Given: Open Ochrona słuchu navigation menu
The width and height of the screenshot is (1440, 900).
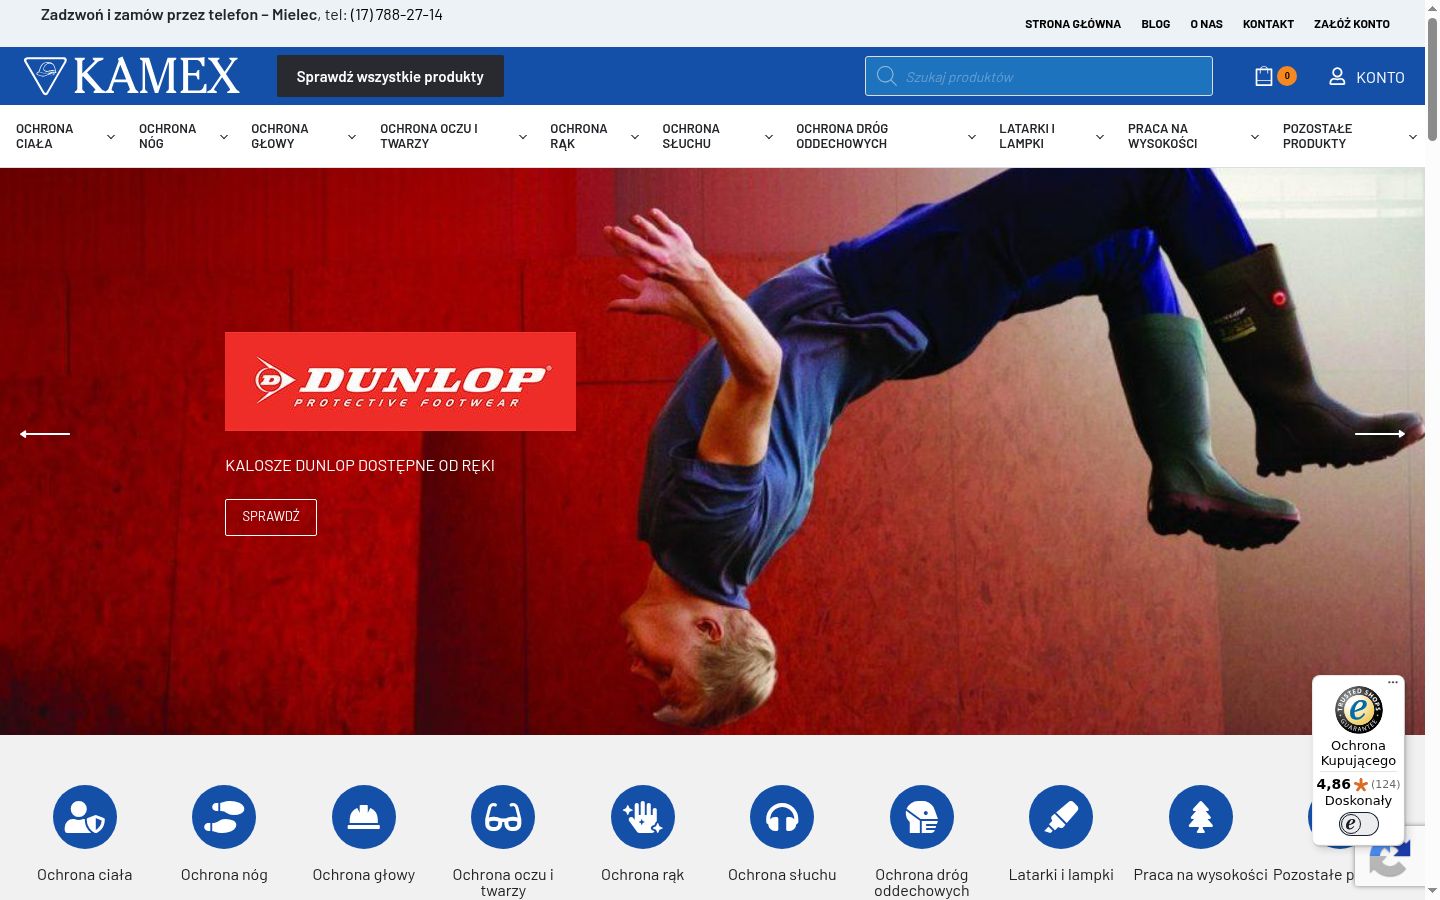Looking at the screenshot, I should coord(691,136).
